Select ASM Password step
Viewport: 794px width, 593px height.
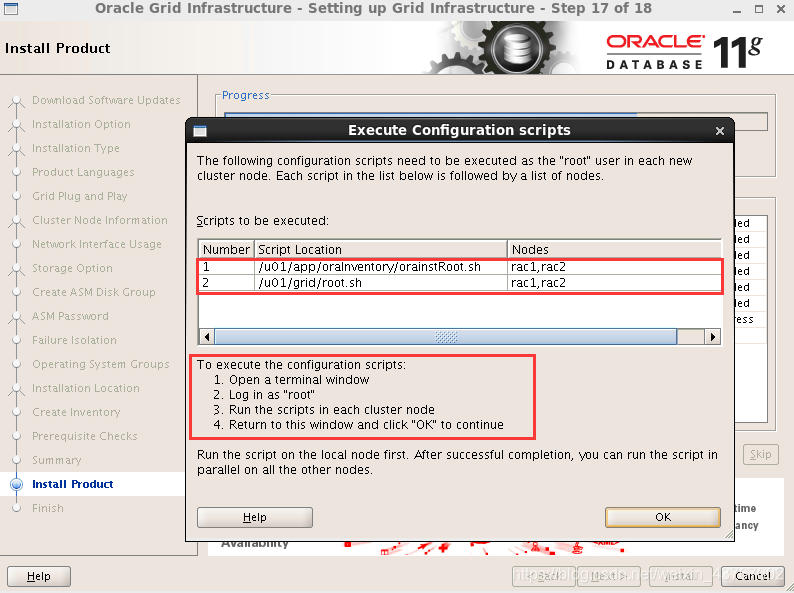(70, 316)
